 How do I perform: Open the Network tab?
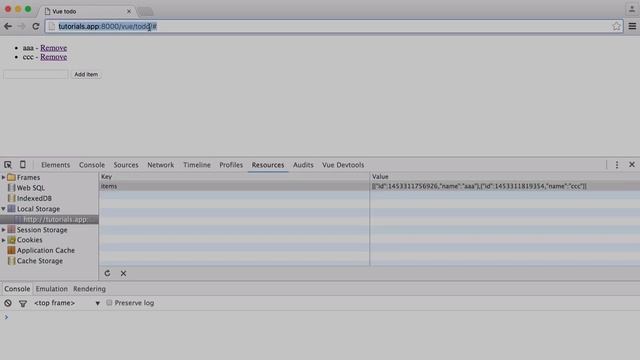point(160,165)
